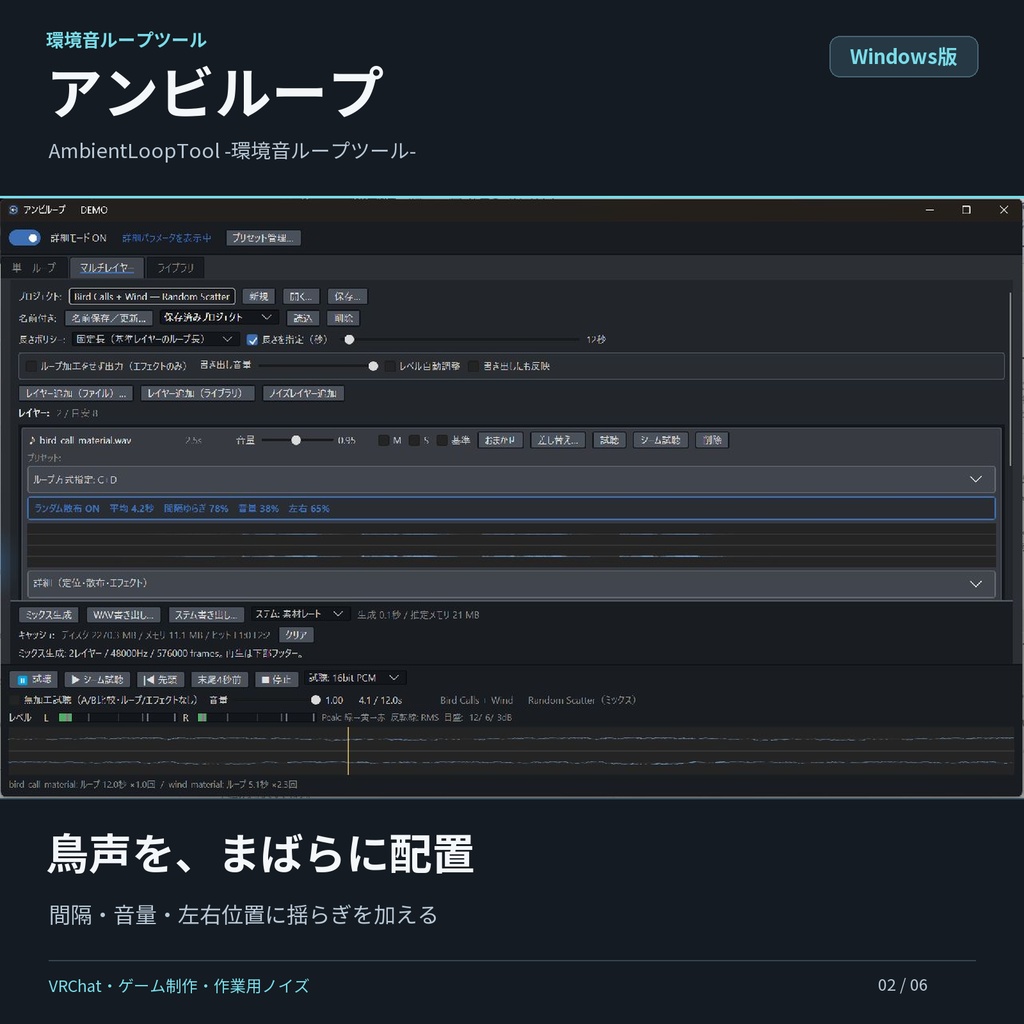Click the ノイズレイヤー追加 button

303,393
